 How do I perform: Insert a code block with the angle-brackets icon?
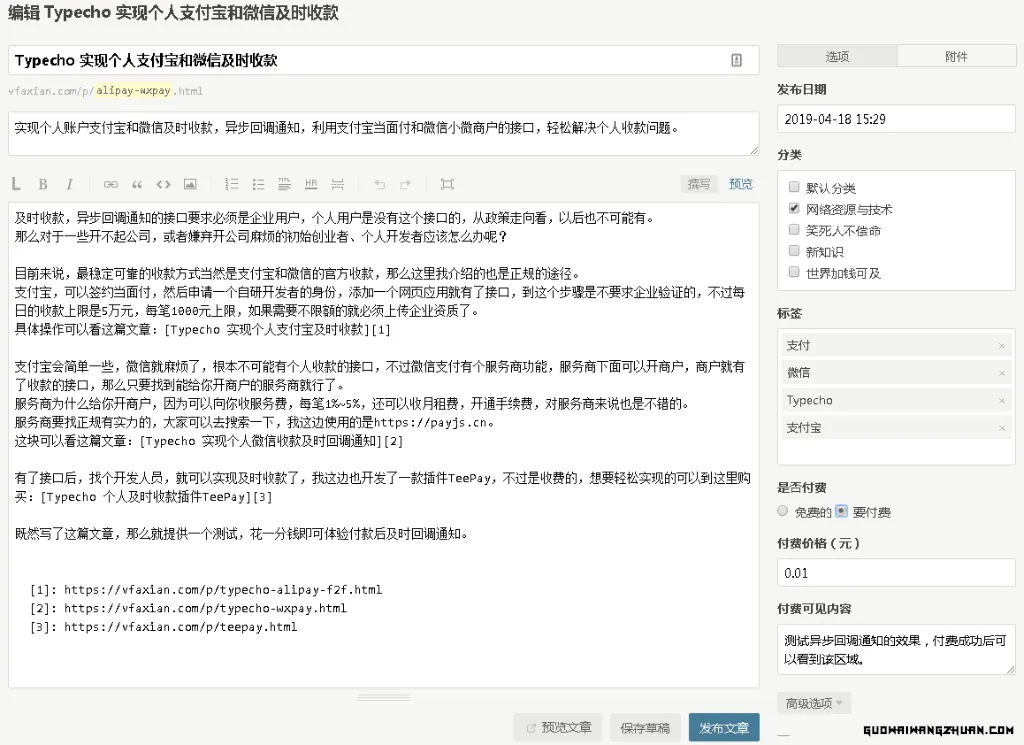click(163, 184)
